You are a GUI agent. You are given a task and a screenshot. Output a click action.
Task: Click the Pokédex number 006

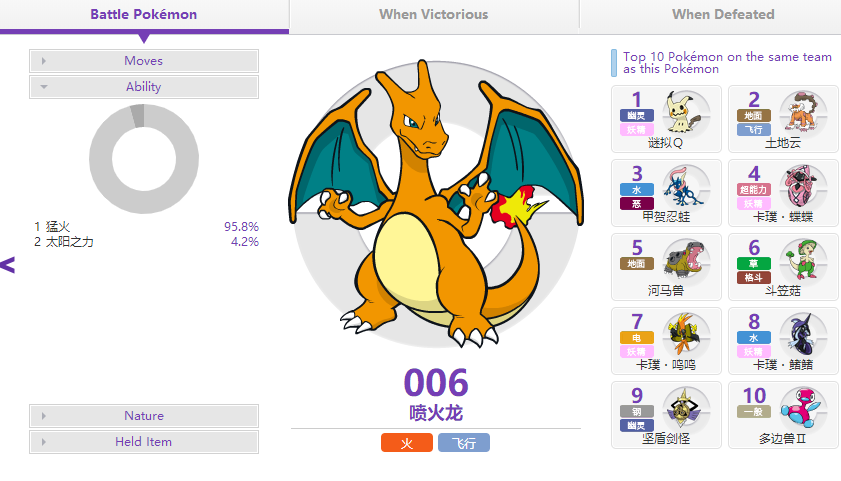436,382
